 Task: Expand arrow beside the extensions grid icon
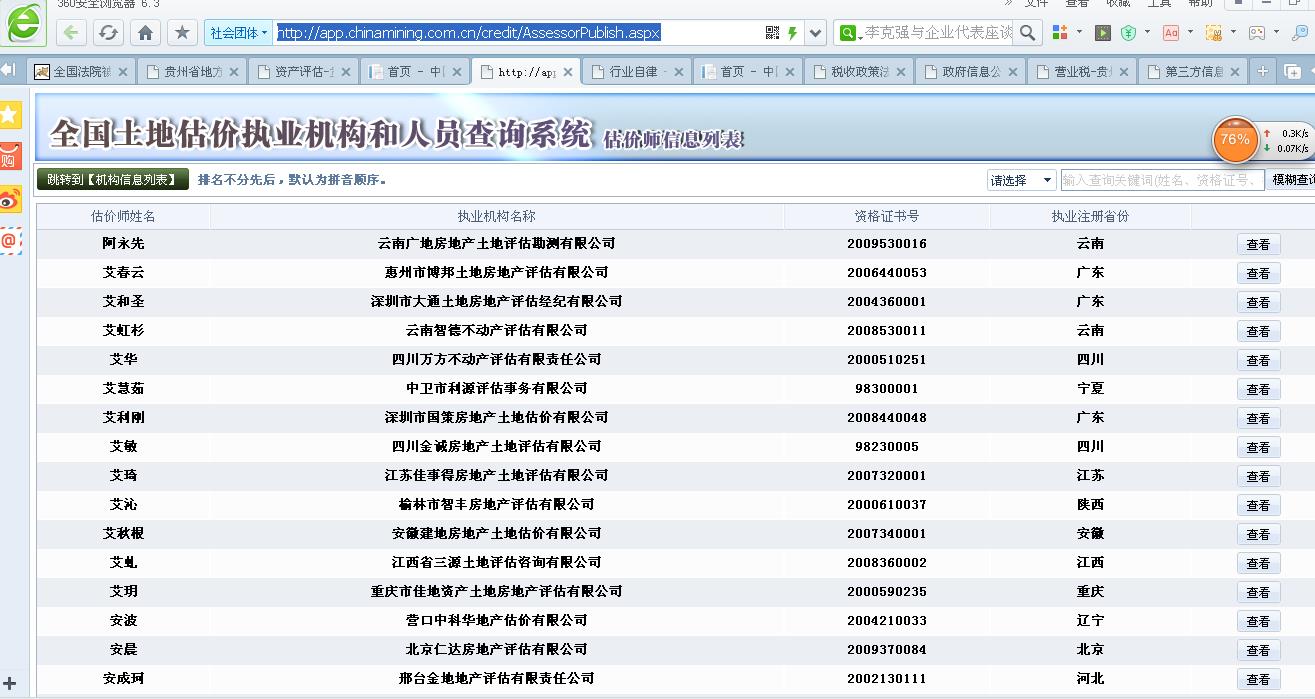1080,33
